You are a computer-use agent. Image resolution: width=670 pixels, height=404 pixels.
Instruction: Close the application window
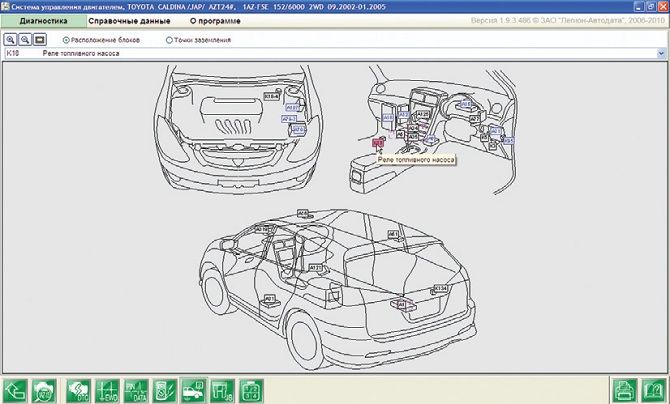point(663,6)
